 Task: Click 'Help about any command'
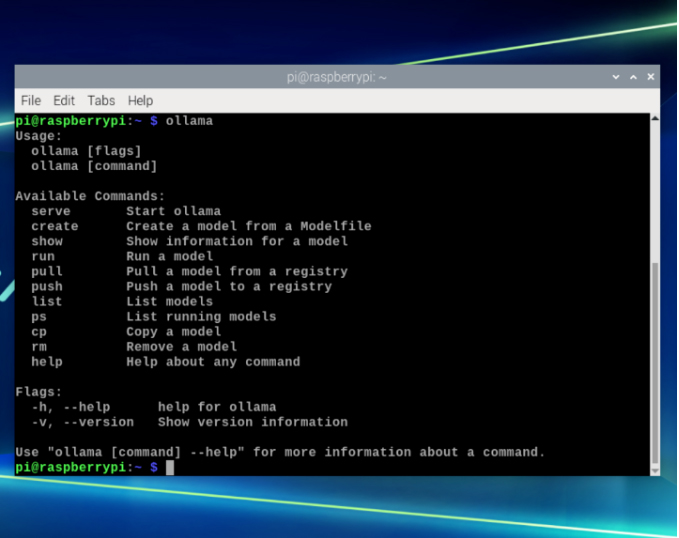213,362
